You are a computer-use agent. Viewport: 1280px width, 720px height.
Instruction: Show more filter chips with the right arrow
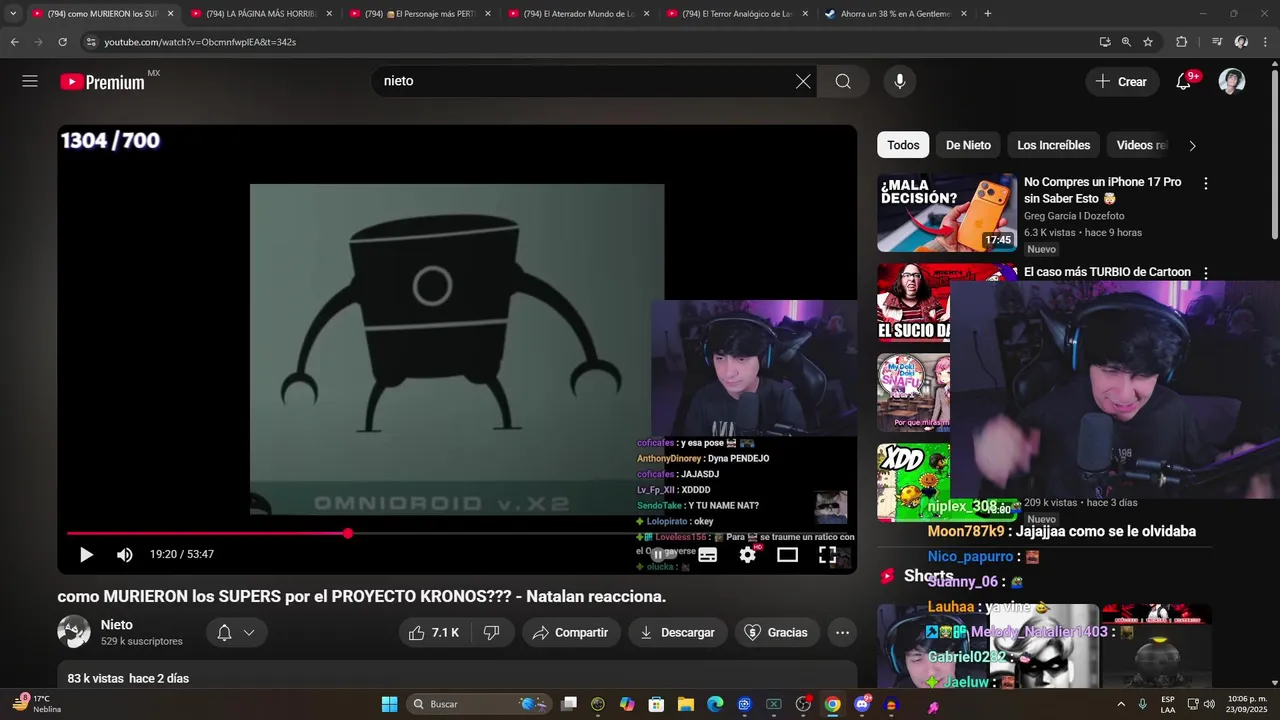tap(1192, 145)
